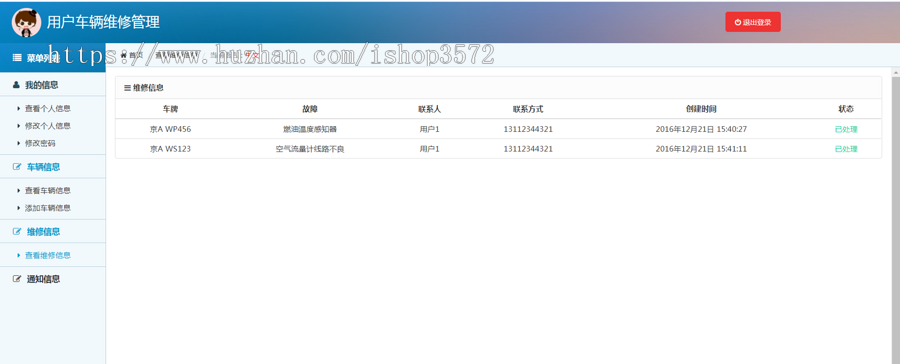Open 查看维修信息 menu item

pos(48,255)
